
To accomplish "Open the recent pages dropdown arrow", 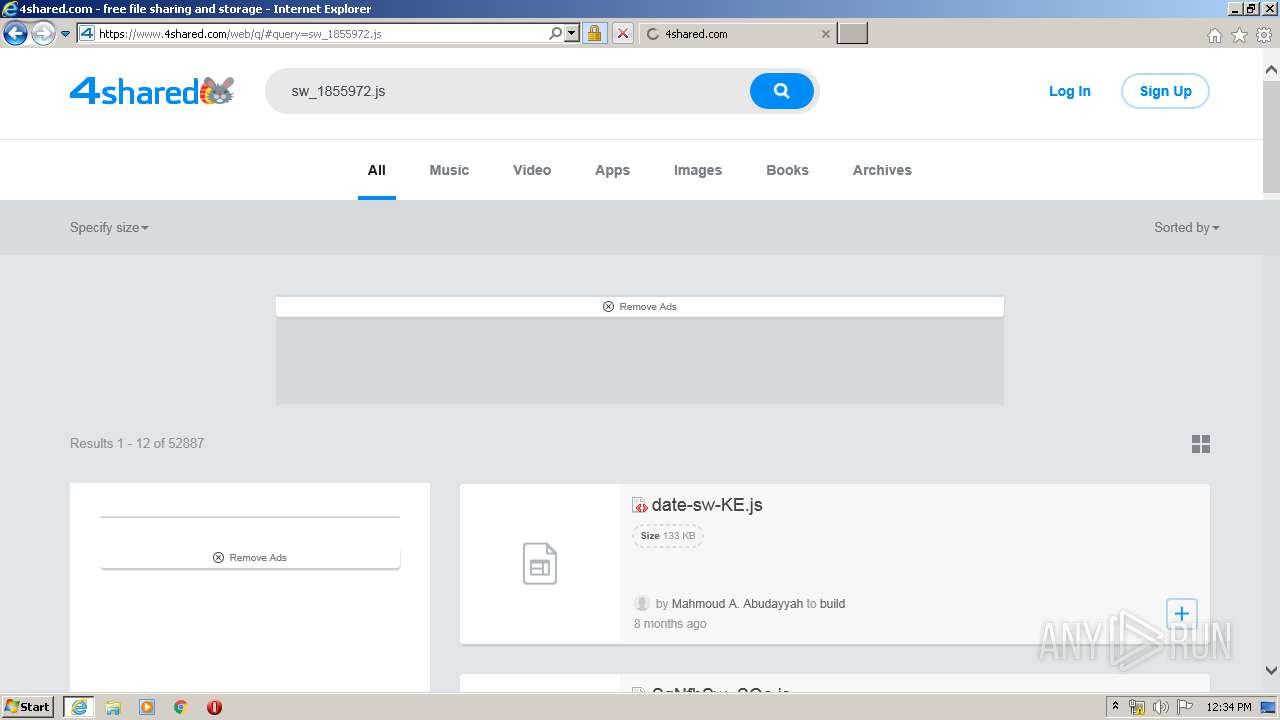I will 66,34.
